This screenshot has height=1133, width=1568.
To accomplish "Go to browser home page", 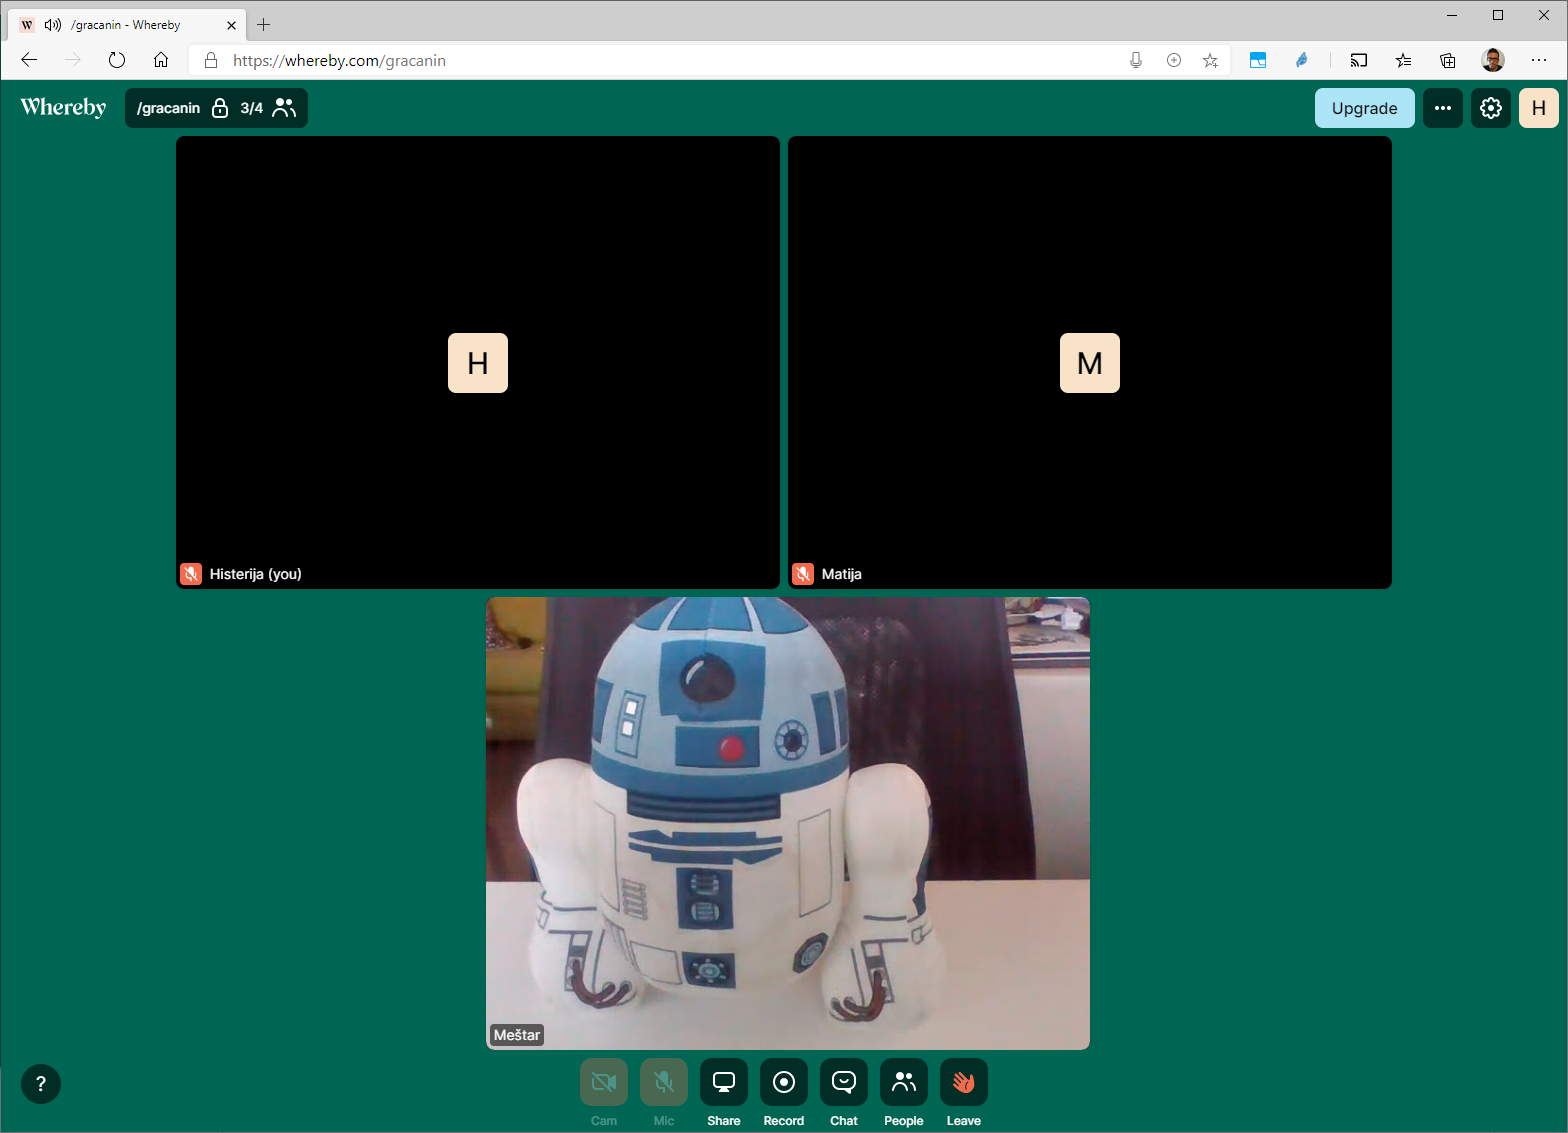I will pyautogui.click(x=161, y=60).
